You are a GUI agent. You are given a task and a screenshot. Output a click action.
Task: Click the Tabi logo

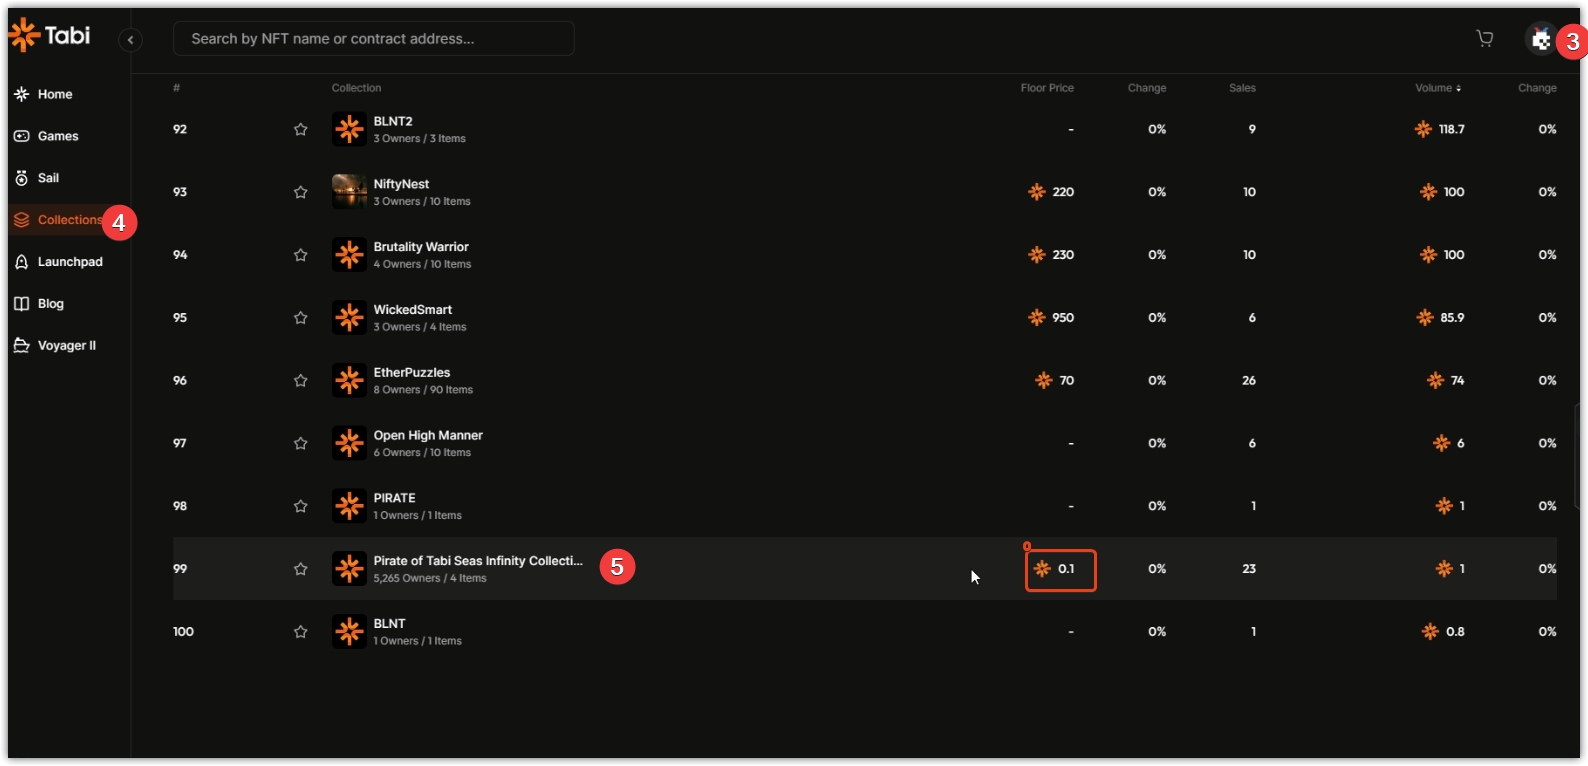50,36
